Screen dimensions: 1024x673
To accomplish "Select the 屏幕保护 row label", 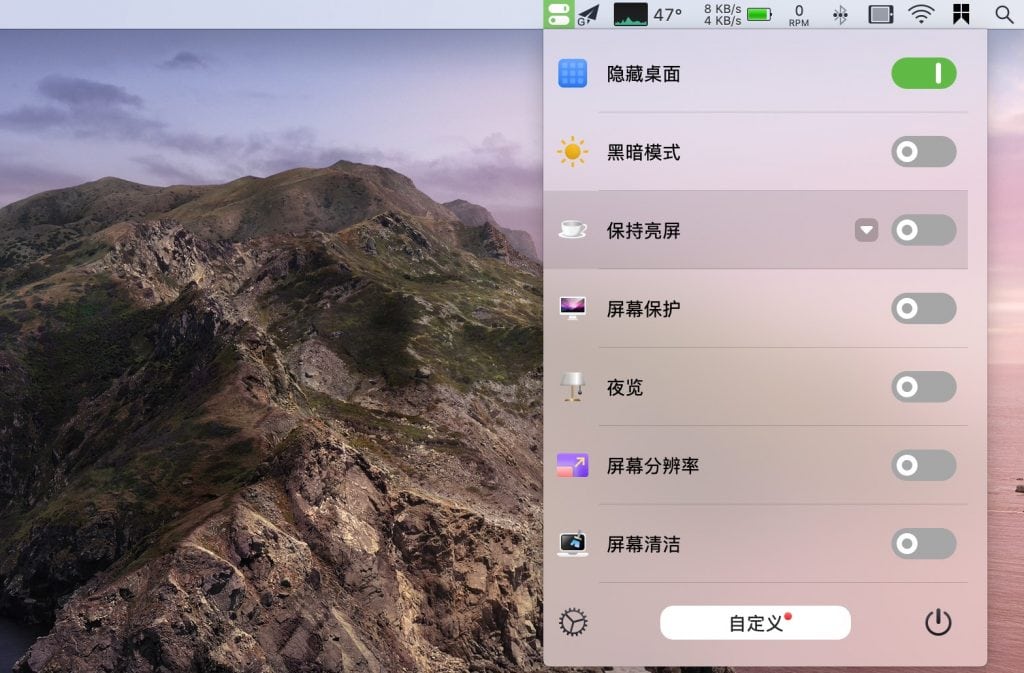I will point(643,309).
